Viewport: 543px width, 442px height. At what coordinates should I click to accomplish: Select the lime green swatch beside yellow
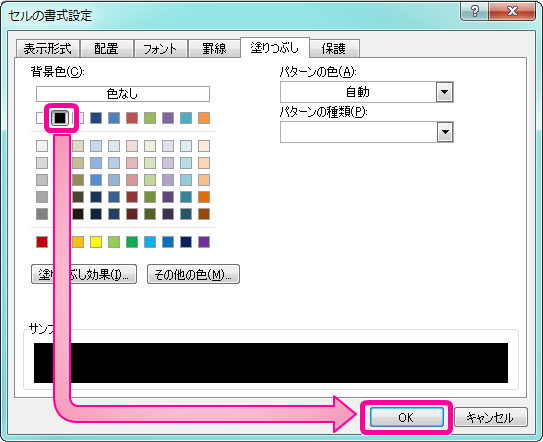pos(114,242)
